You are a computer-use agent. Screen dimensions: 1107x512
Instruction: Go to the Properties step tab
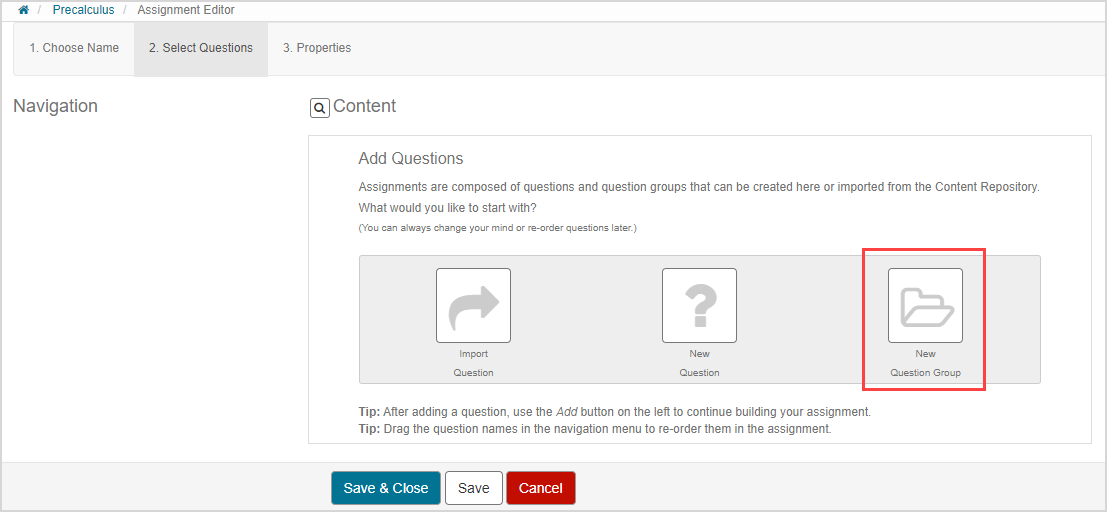click(x=317, y=48)
